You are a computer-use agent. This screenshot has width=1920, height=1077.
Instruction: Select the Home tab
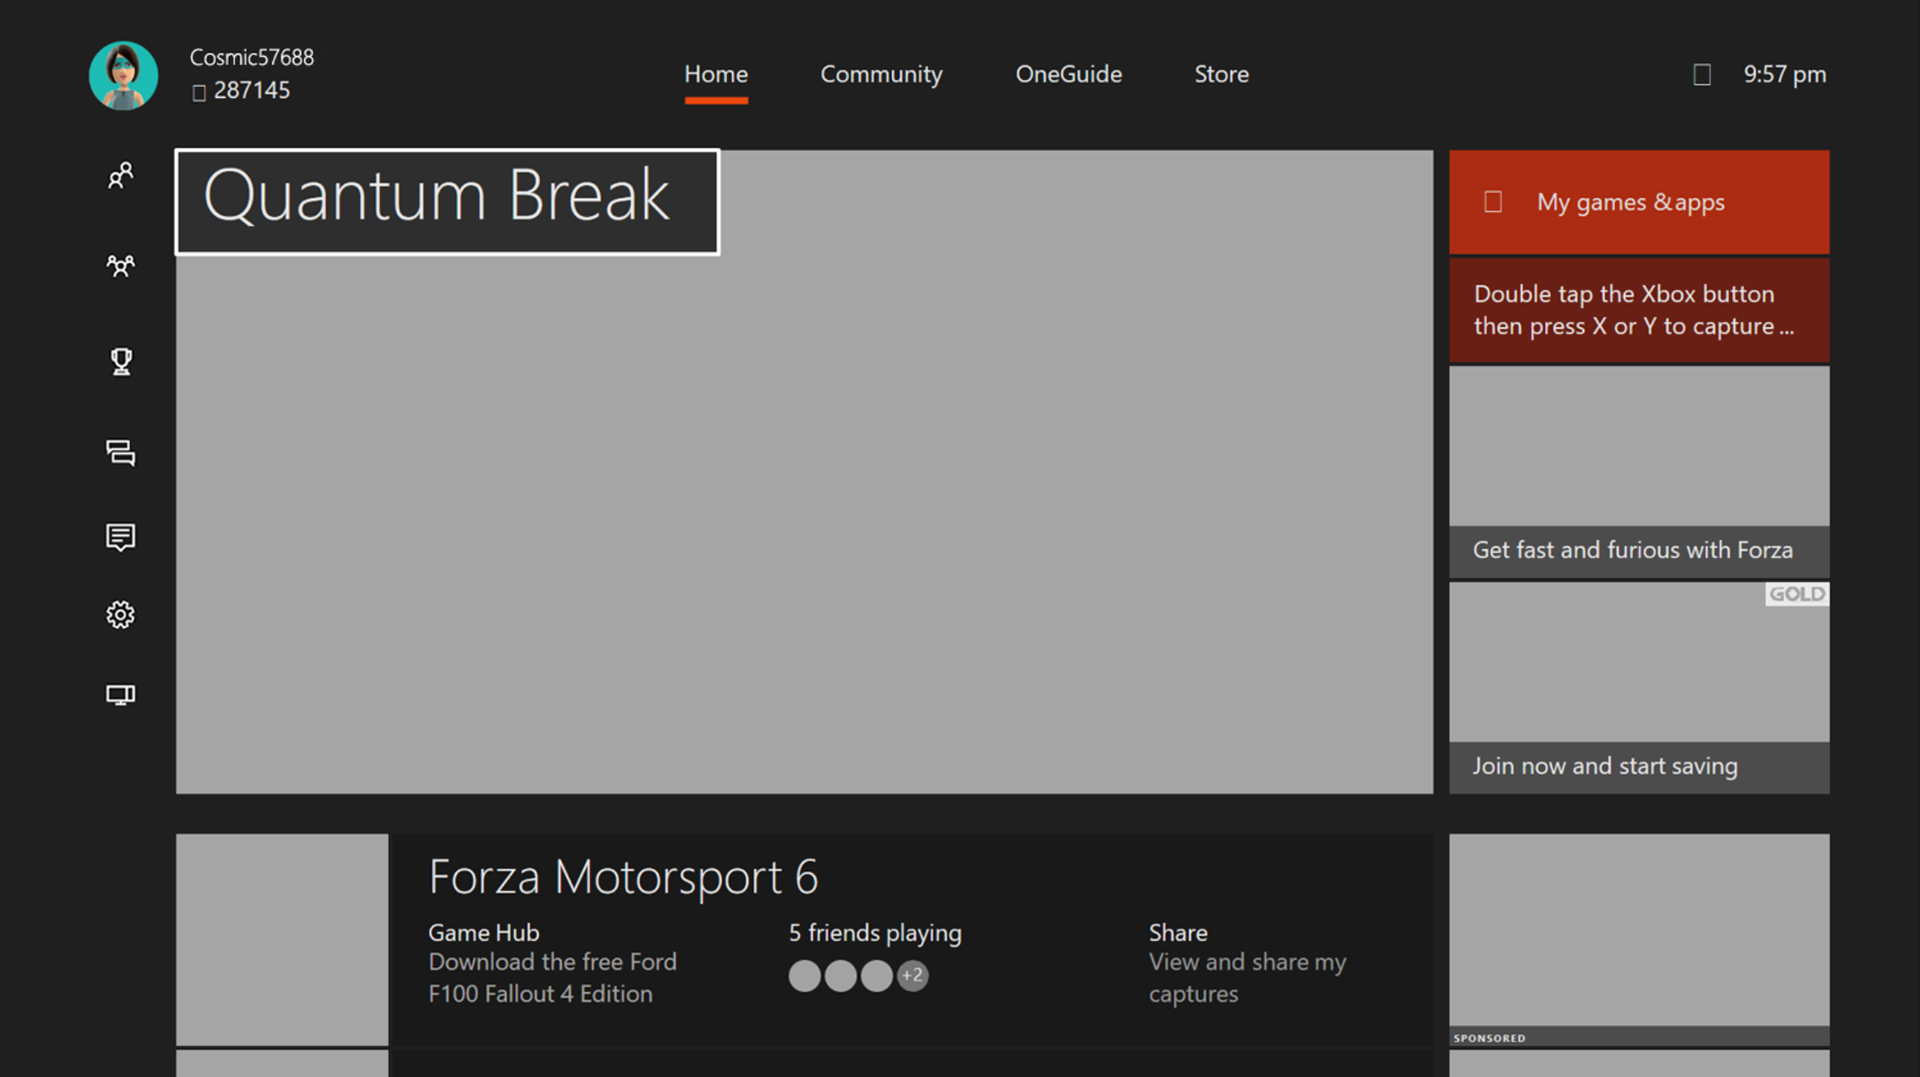click(716, 75)
